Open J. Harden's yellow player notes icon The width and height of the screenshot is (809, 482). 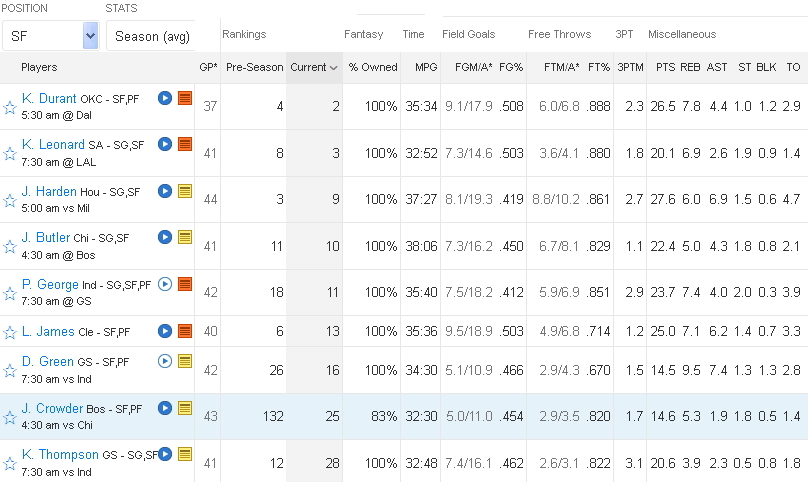[x=184, y=191]
